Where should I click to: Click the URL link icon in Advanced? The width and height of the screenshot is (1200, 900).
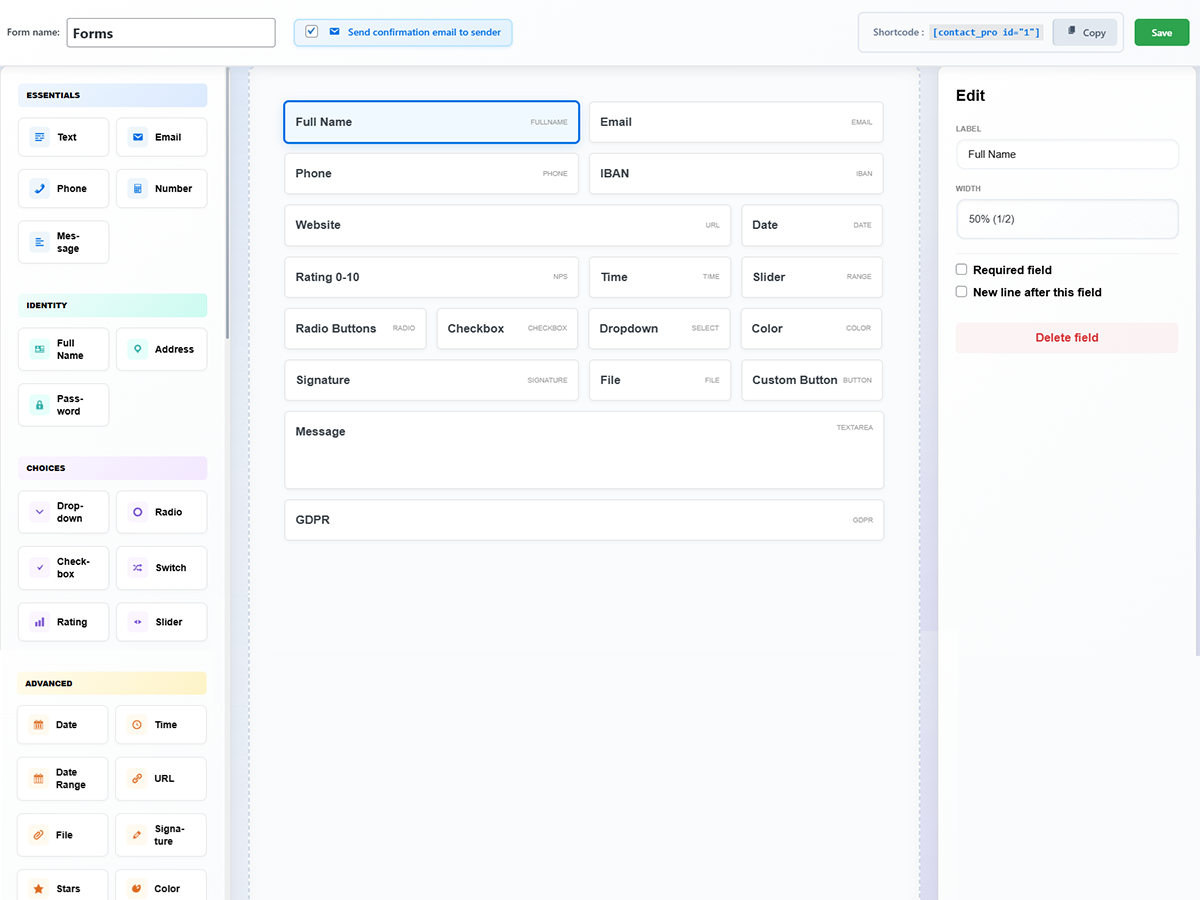pyautogui.click(x=137, y=778)
